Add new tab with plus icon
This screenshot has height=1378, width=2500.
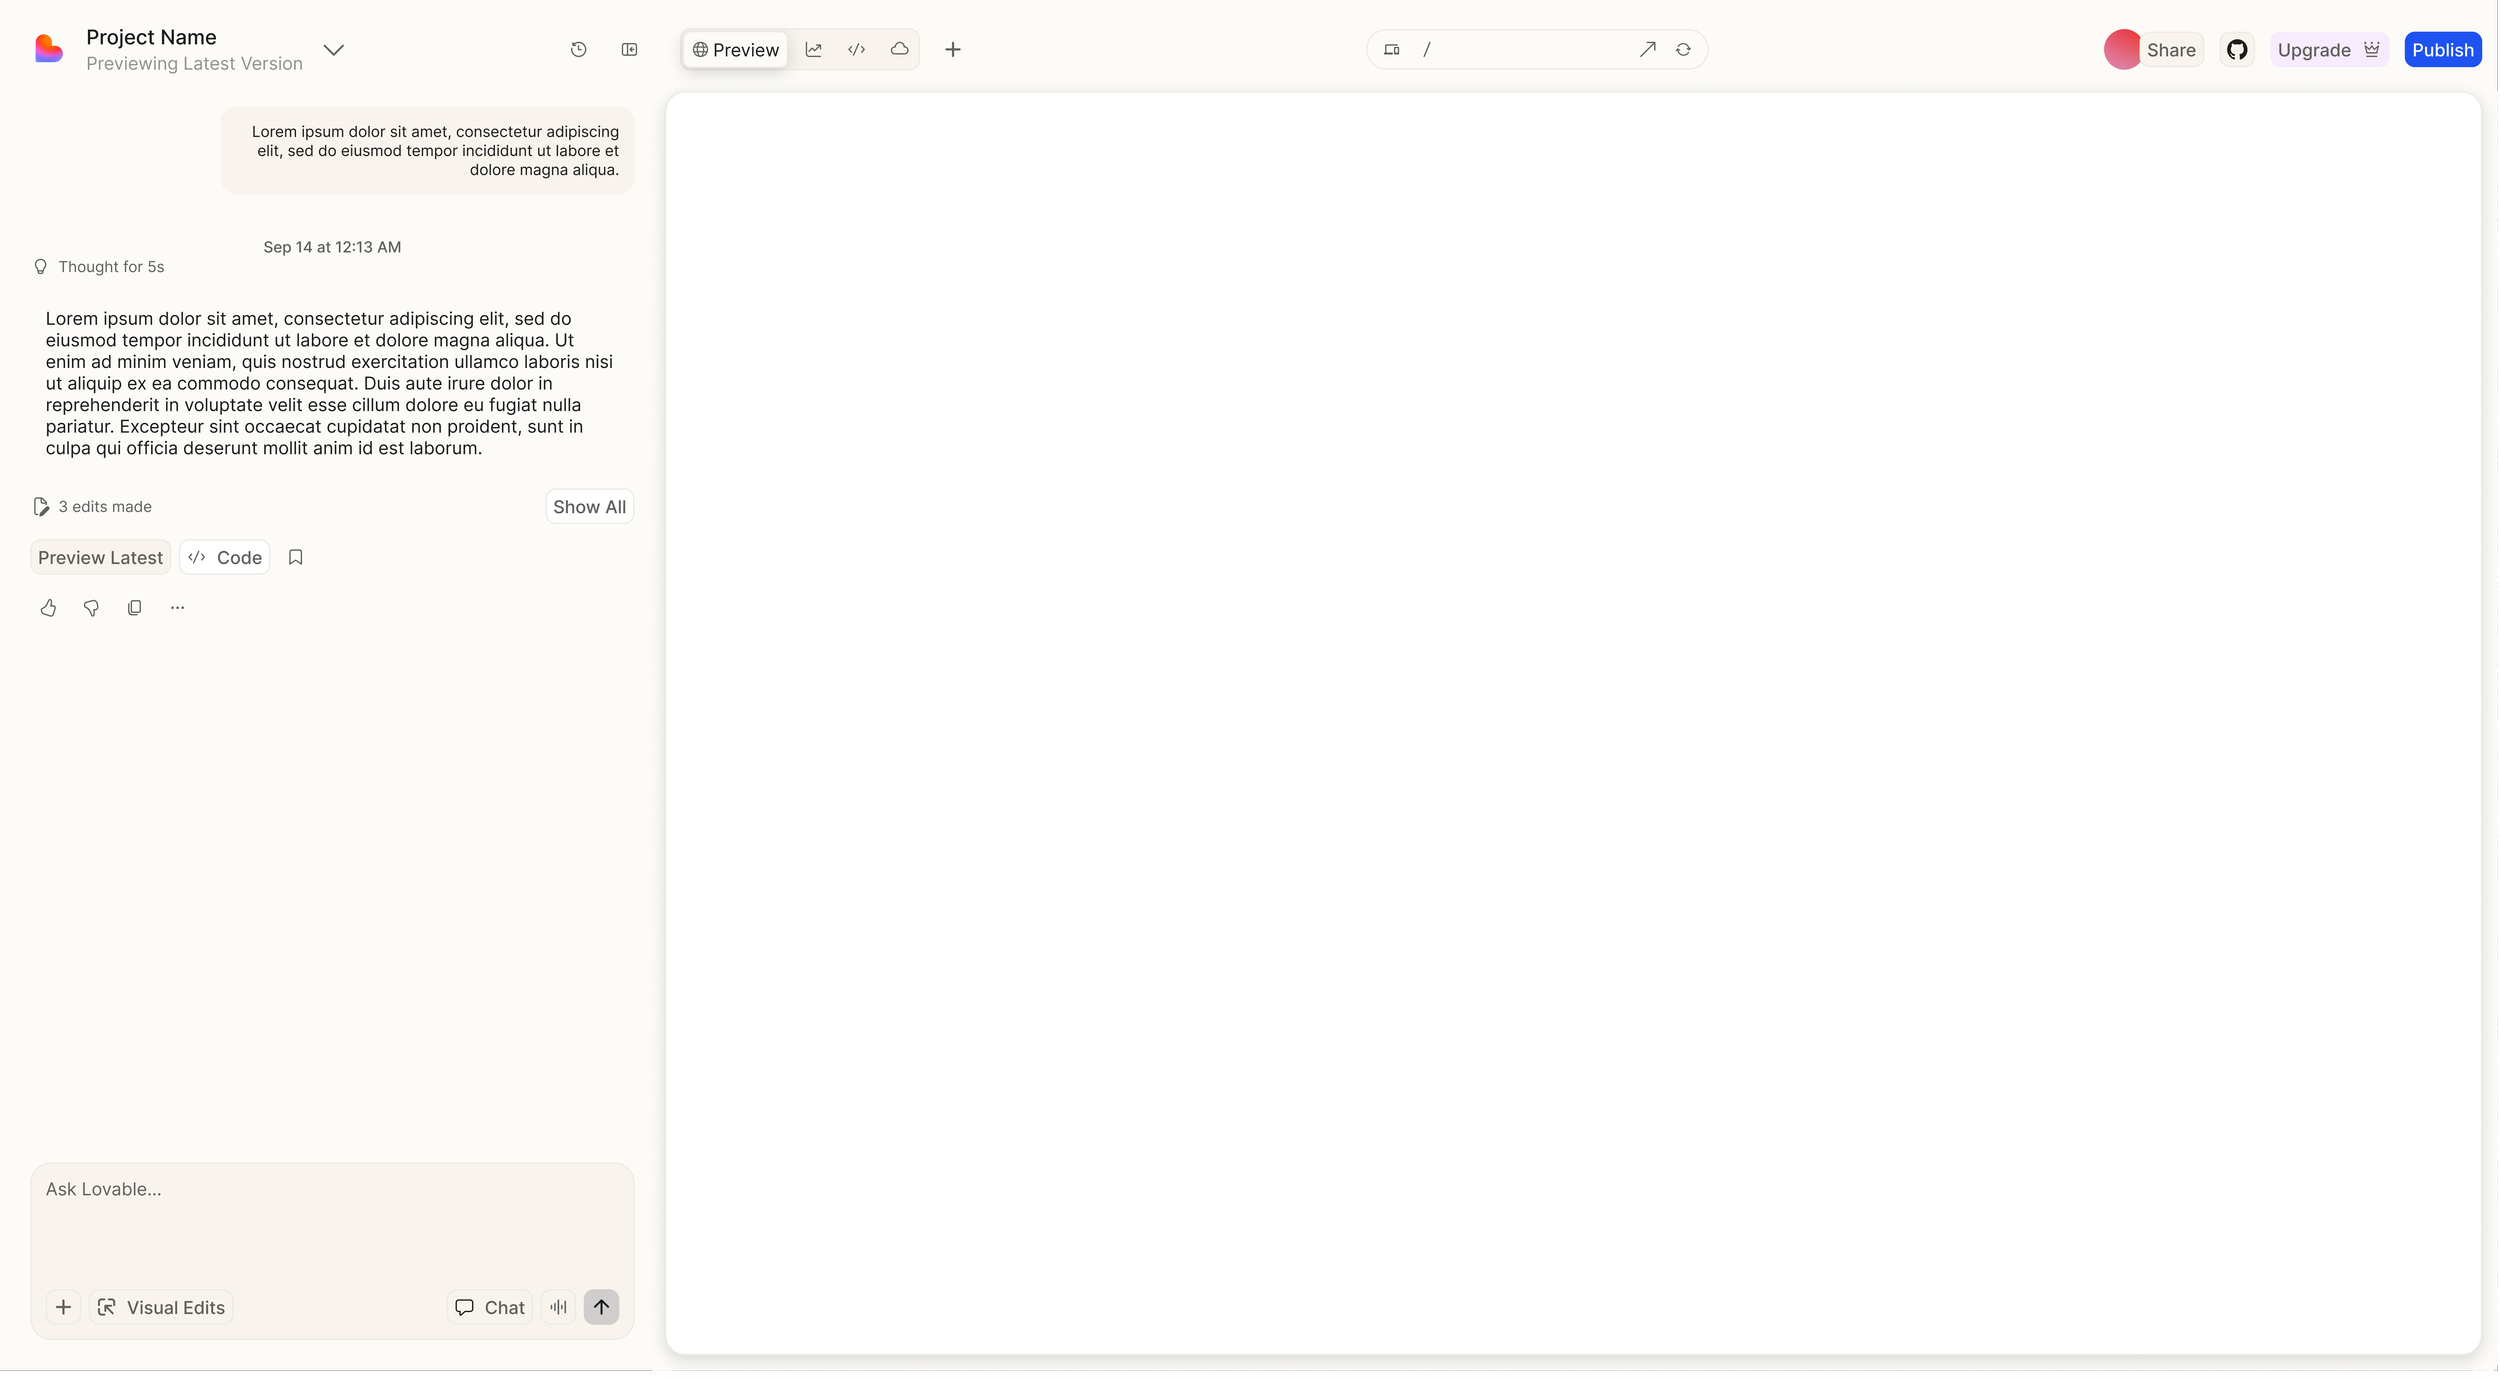coord(953,50)
